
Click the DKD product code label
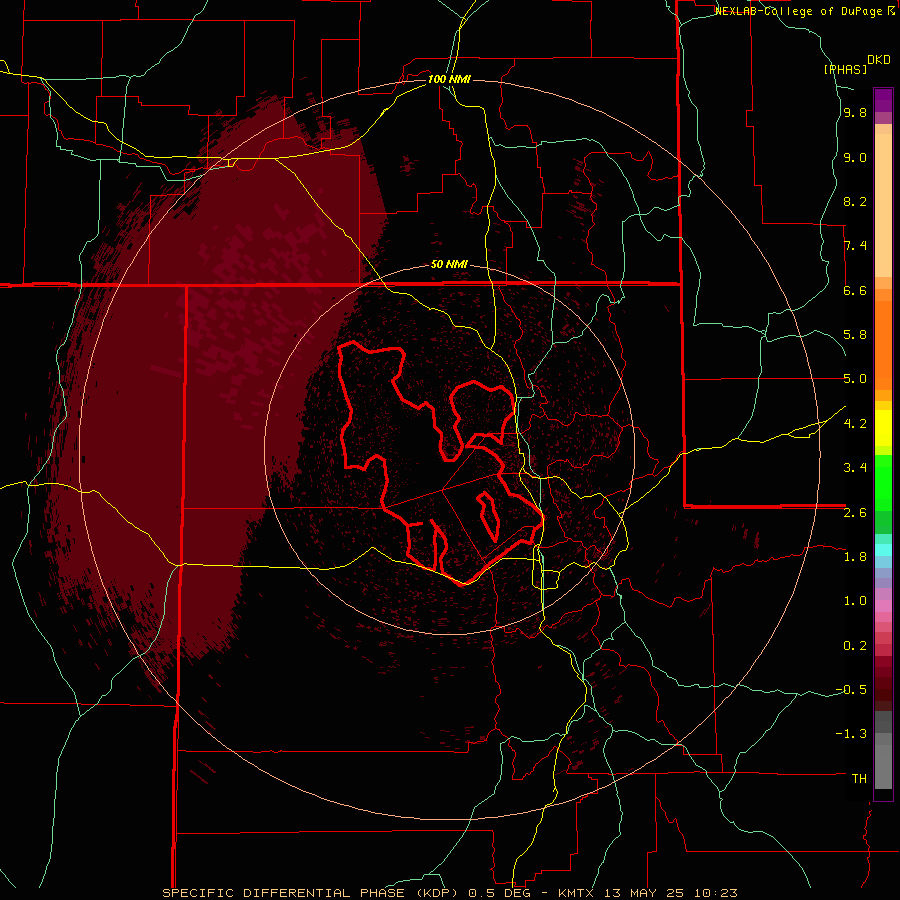(879, 60)
